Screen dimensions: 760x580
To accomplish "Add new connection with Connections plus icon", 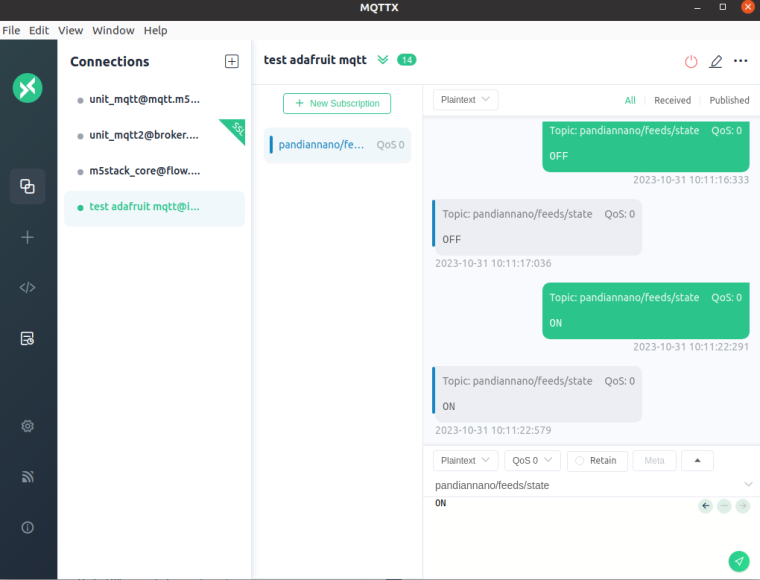I will pos(232,62).
